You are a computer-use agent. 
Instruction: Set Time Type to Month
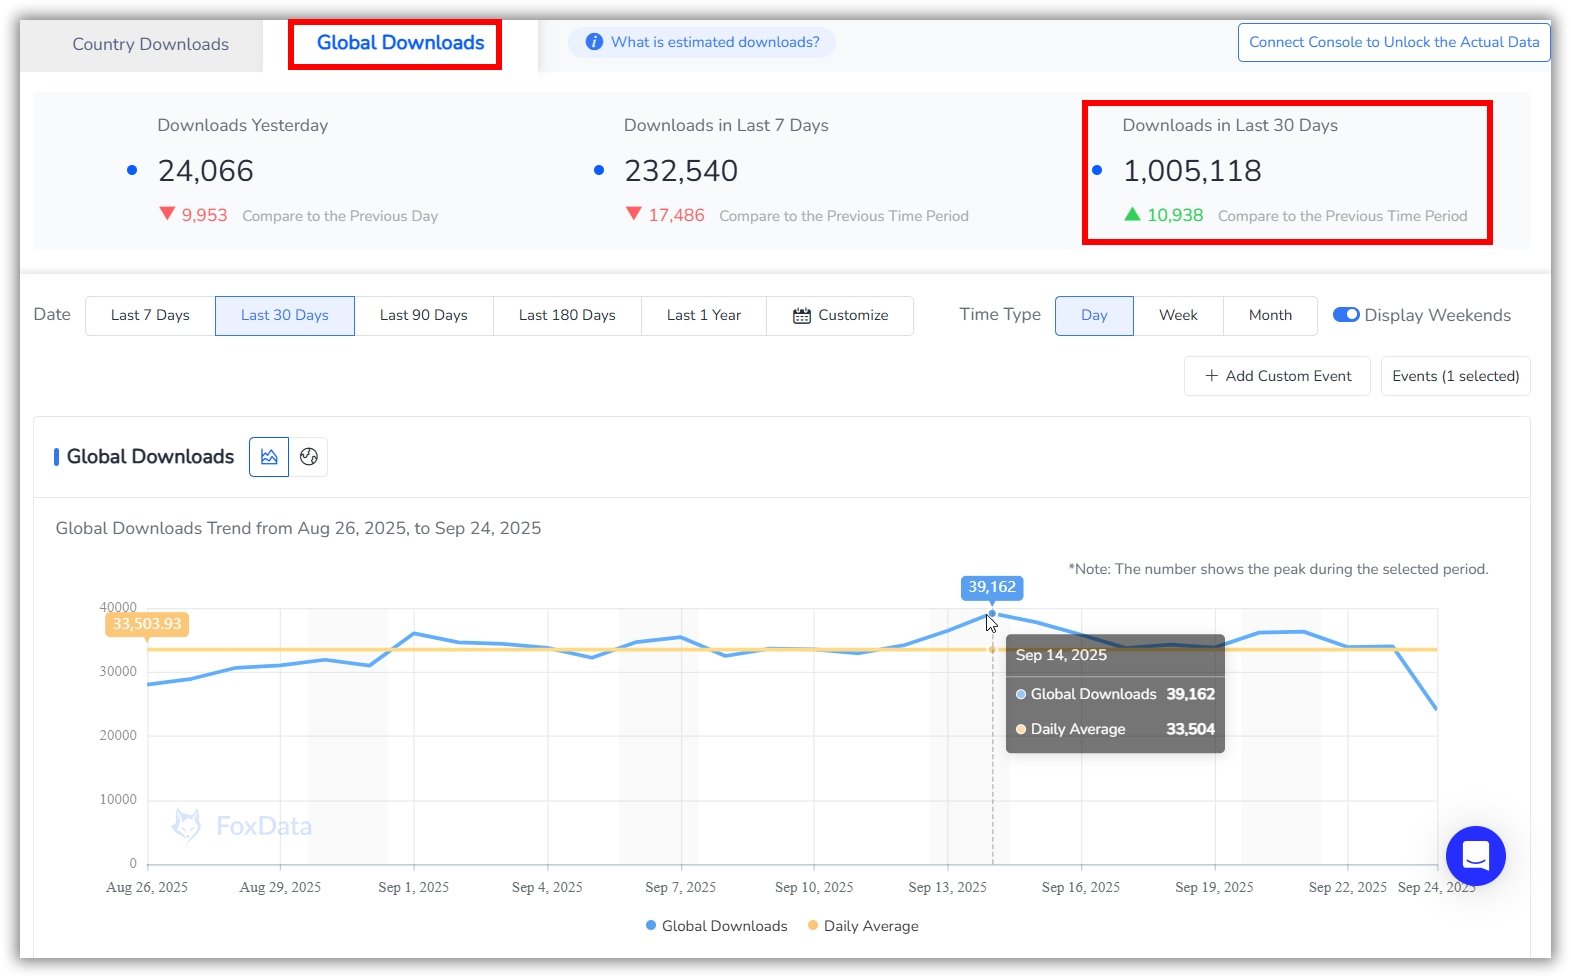click(x=1270, y=315)
